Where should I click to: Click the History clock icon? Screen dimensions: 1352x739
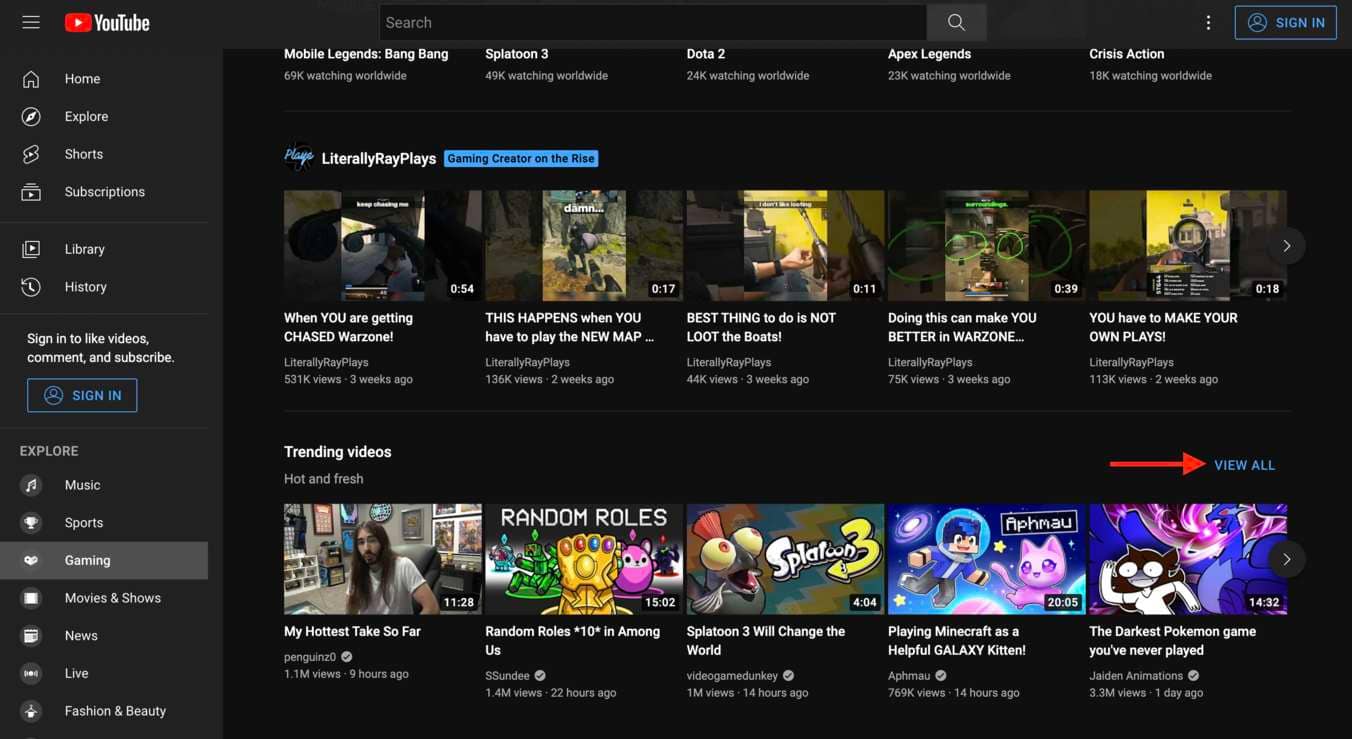(31, 287)
